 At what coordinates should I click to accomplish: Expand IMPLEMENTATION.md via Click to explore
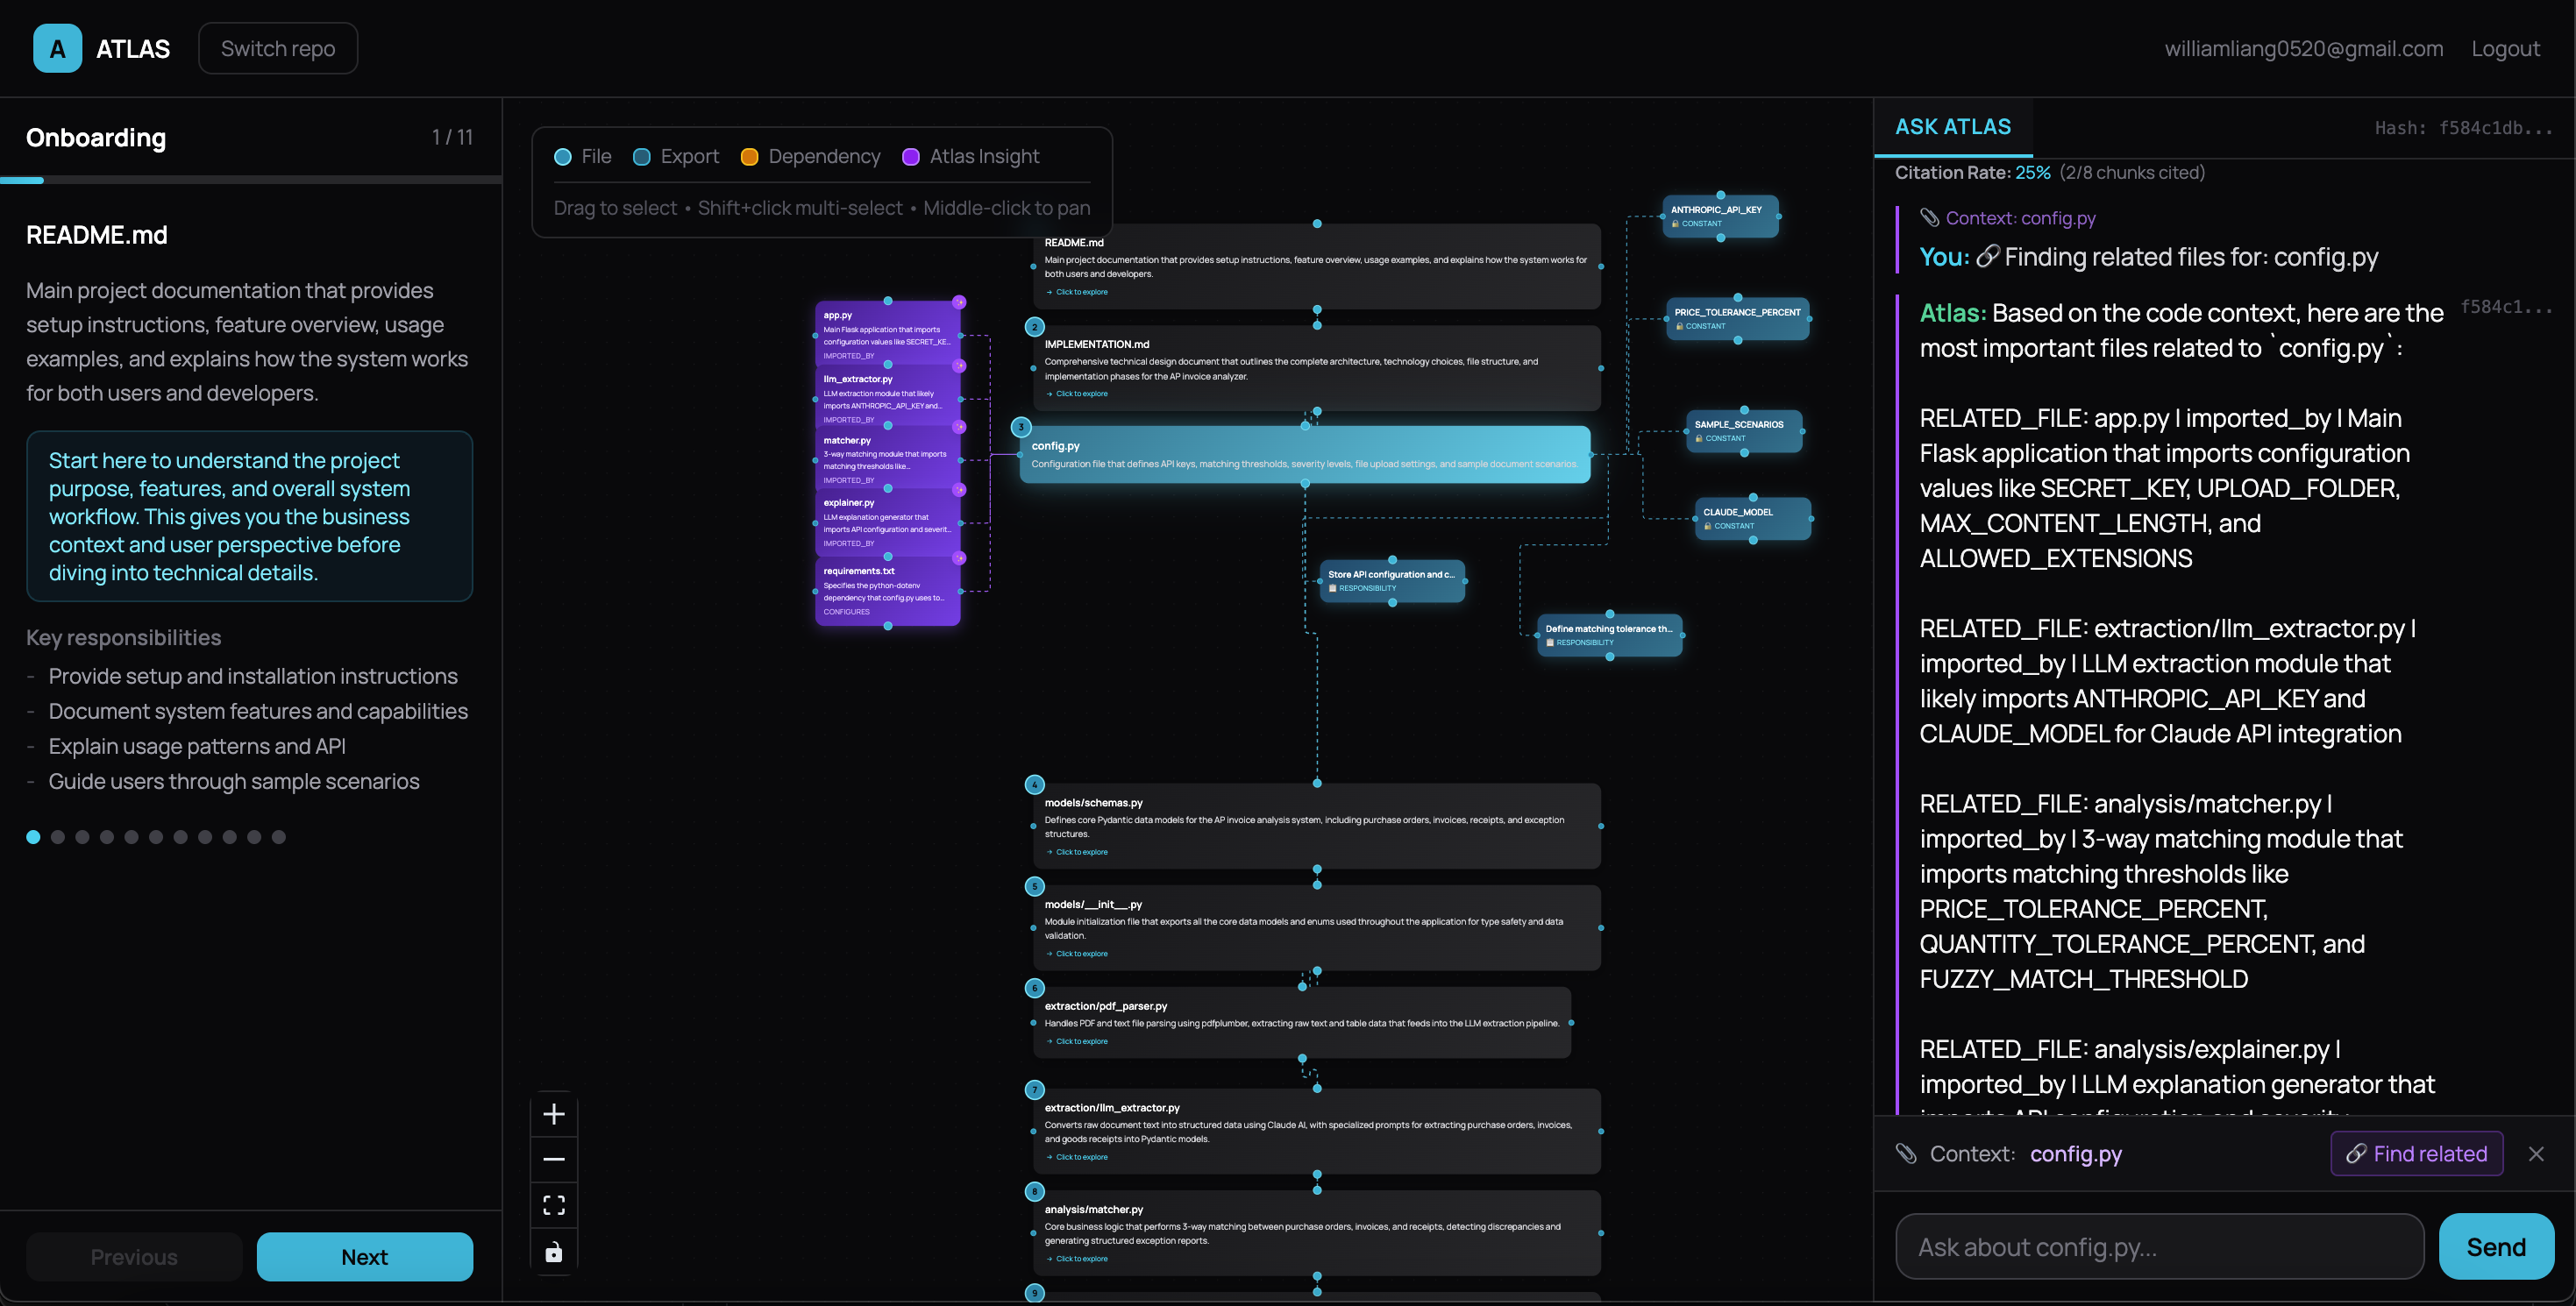click(x=1081, y=394)
